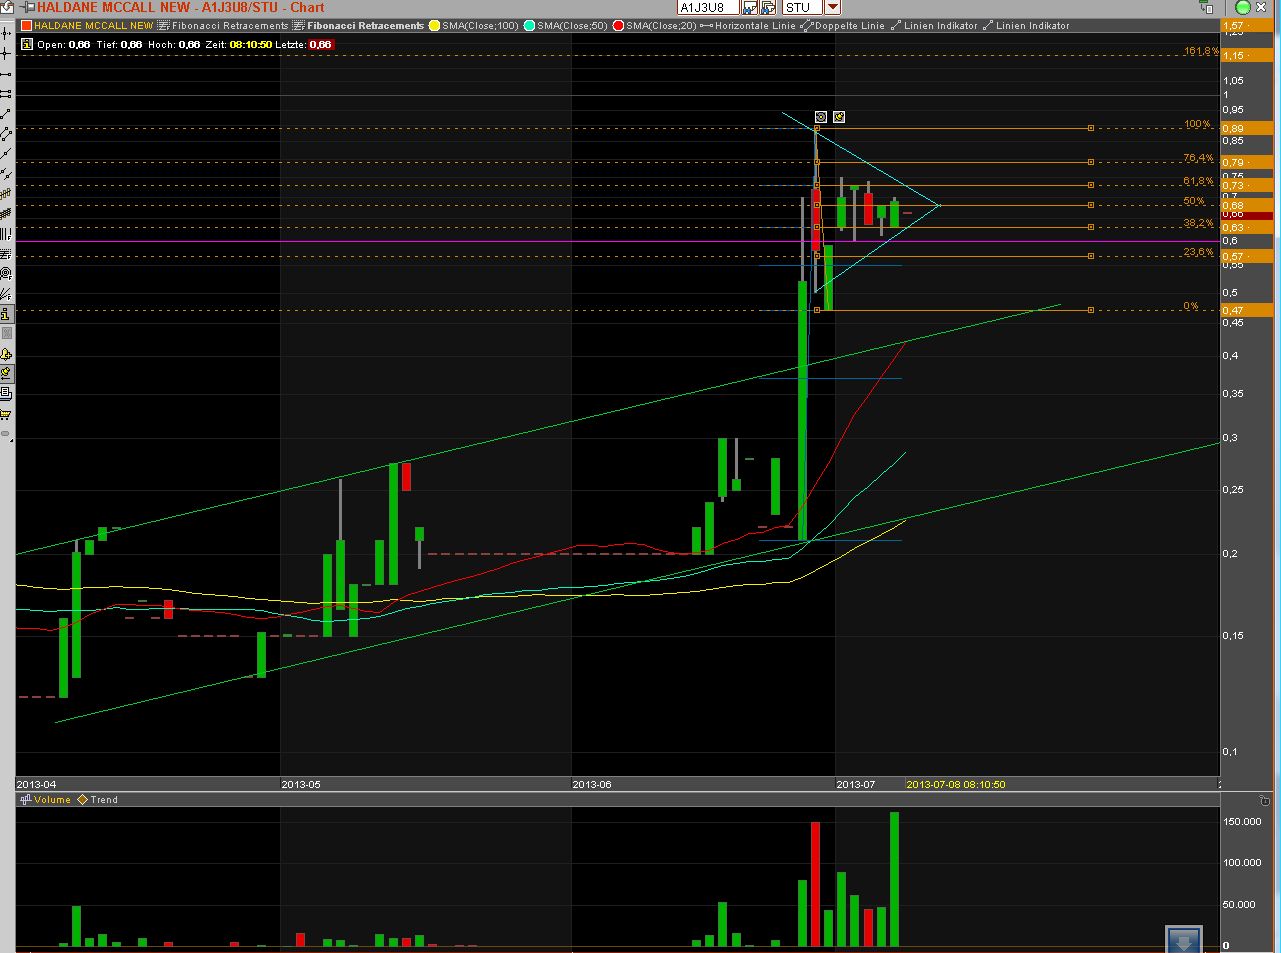Image resolution: width=1281 pixels, height=953 pixels.
Task: Click the yellow SMA(Close;100) color circle
Action: coord(435,26)
